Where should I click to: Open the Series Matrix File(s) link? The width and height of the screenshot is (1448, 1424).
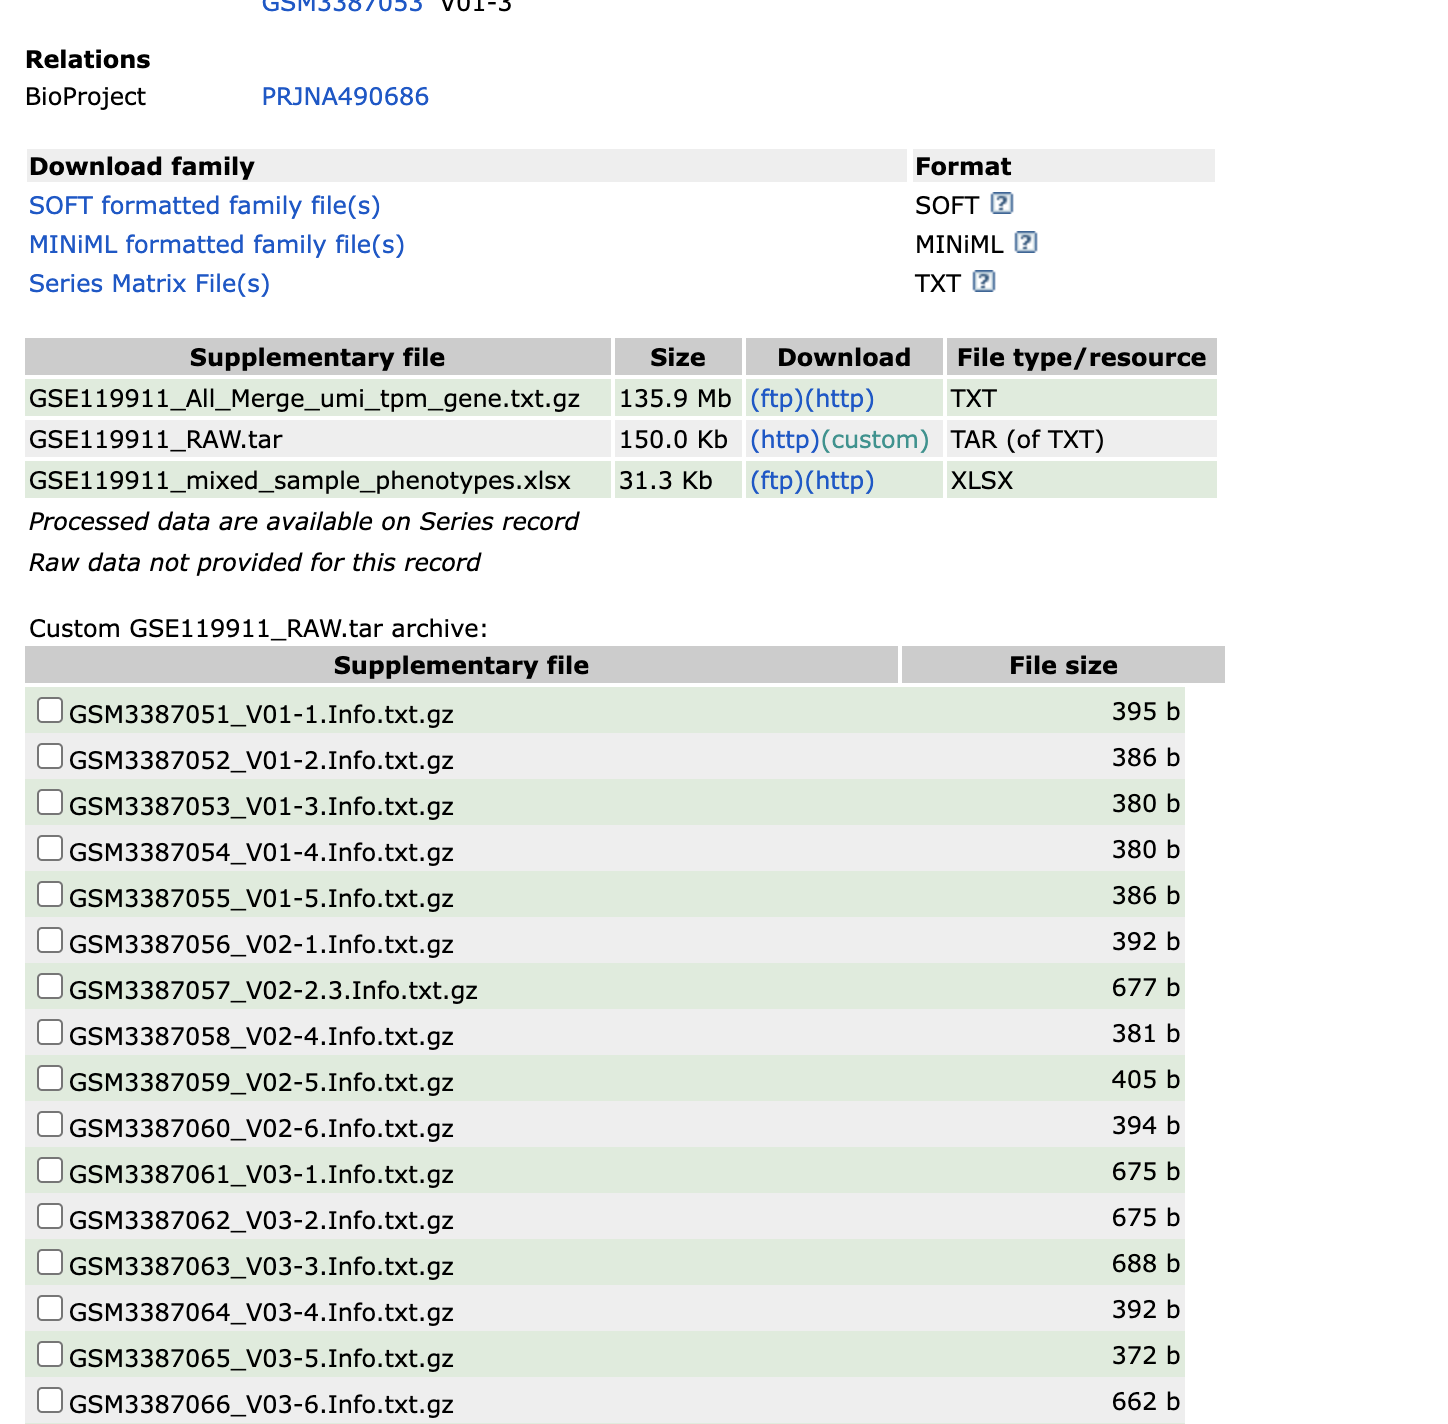149,284
